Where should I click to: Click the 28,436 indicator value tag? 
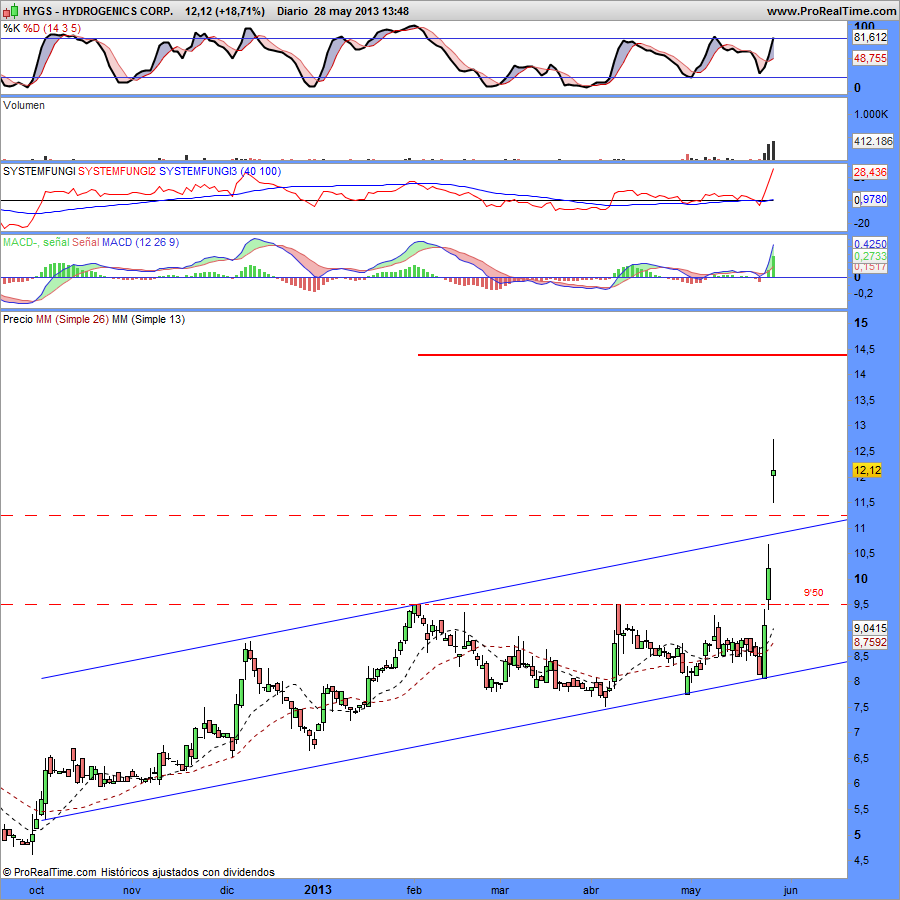(870, 172)
